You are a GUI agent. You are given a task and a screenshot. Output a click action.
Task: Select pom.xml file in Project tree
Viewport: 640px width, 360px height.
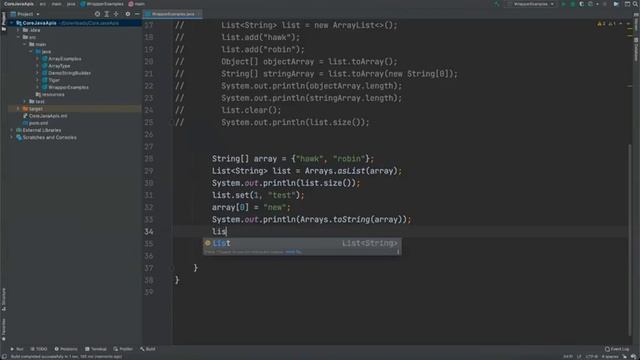(36, 123)
